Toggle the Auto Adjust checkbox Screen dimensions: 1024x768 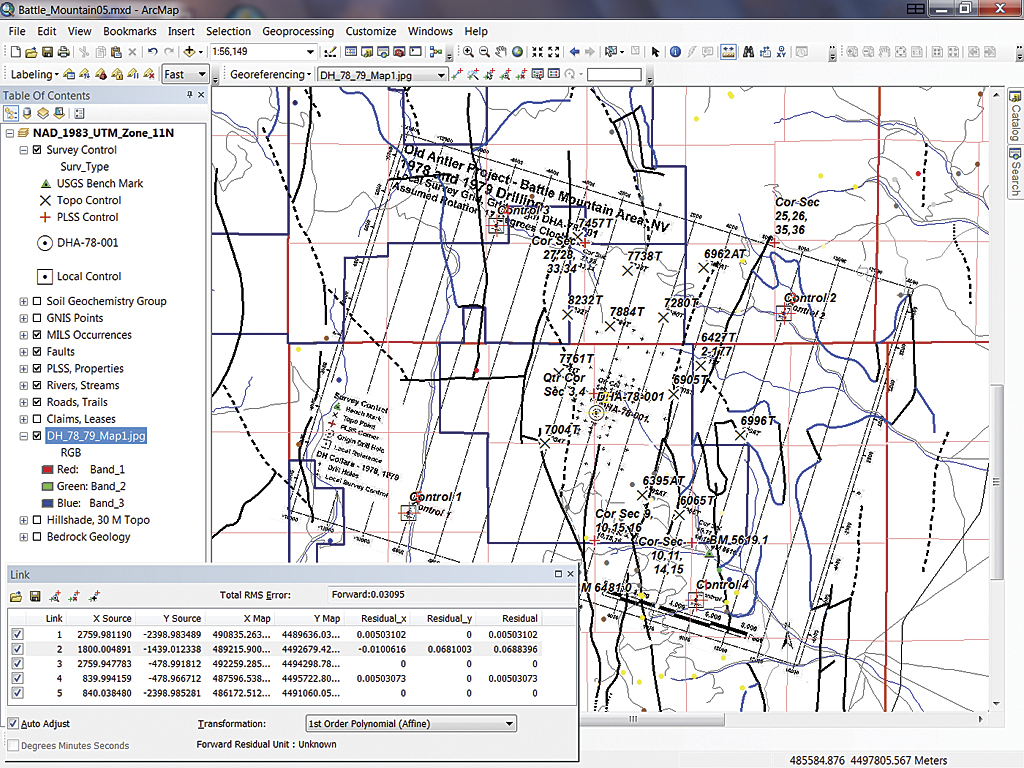[13, 724]
